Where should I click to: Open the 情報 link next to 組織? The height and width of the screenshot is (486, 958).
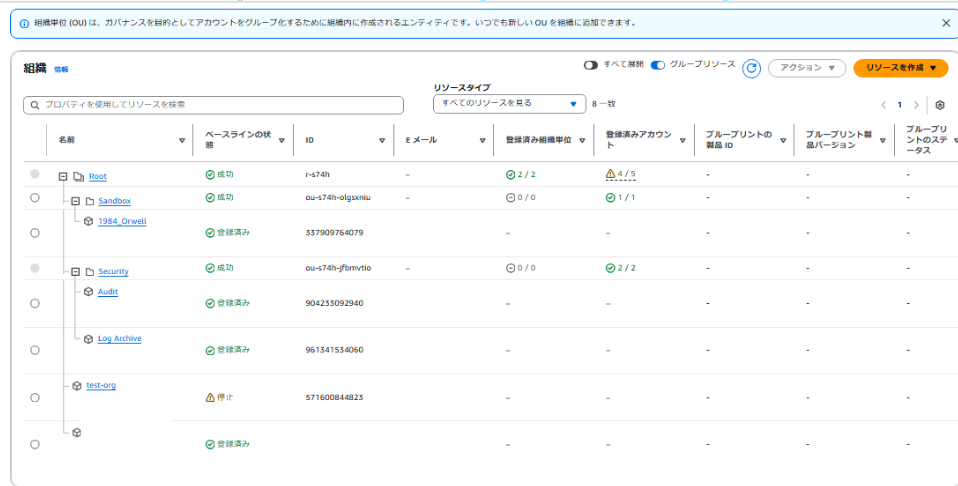[x=61, y=70]
